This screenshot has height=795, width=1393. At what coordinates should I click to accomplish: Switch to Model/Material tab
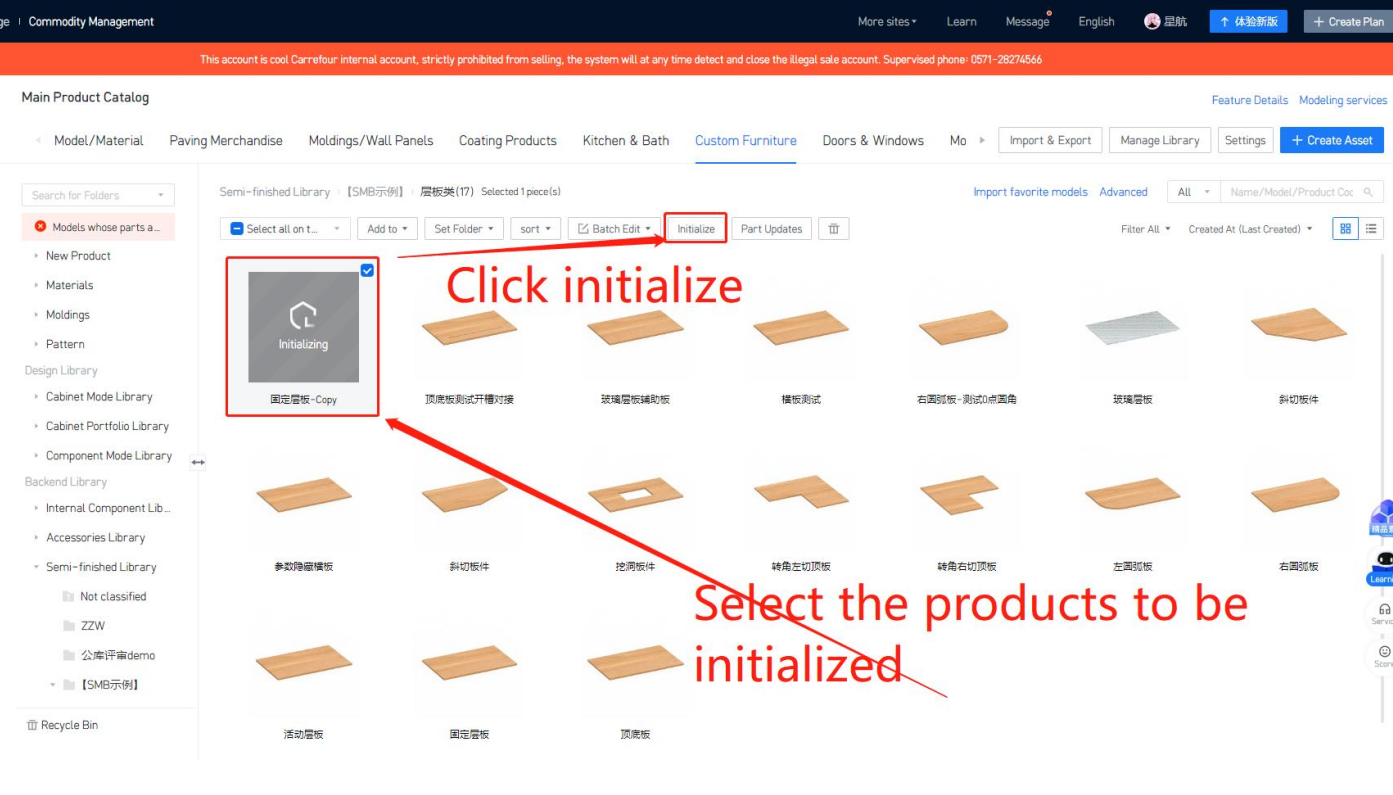coord(98,141)
